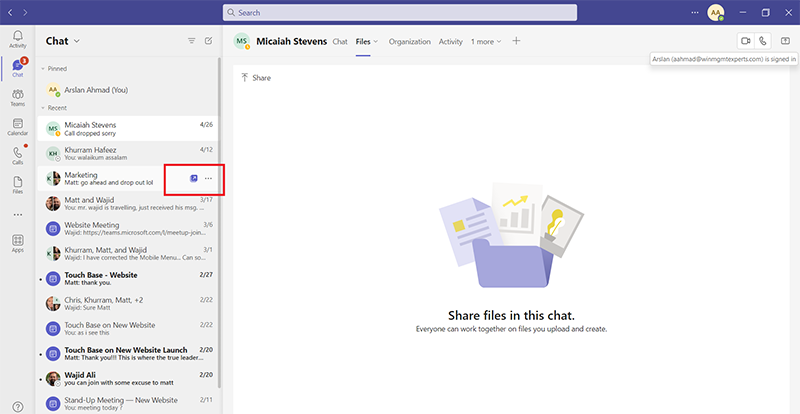The height and width of the screenshot is (414, 800).
Task: Open the Activity feed in sidebar
Action: pos(17,39)
